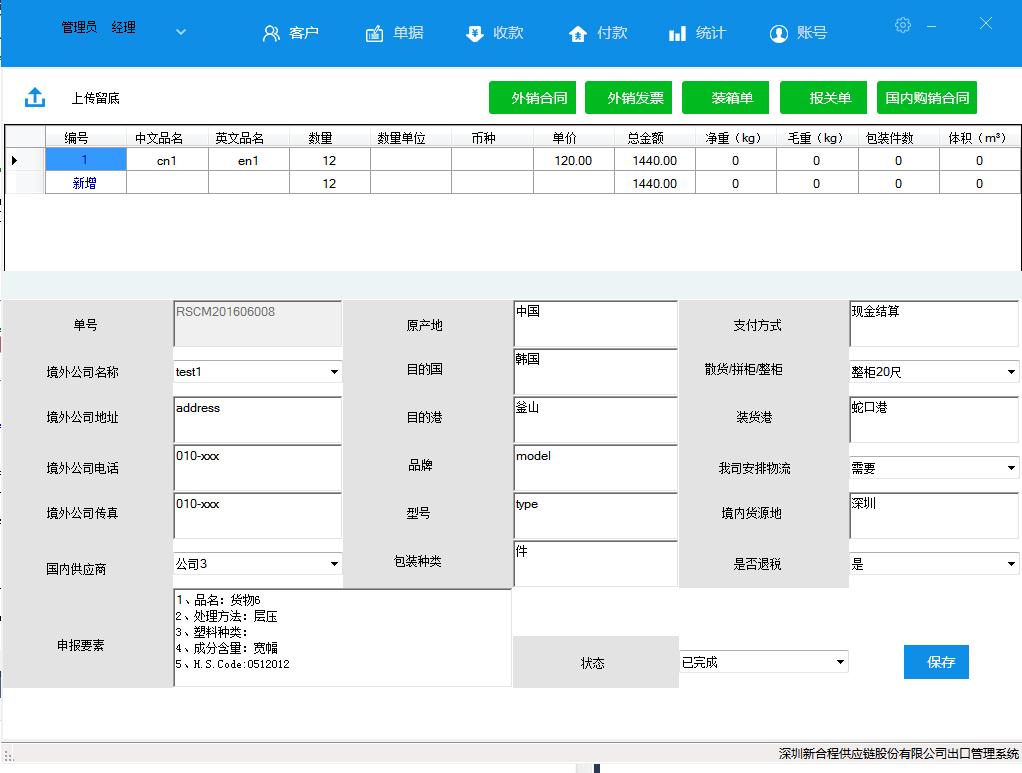Image resolution: width=1022 pixels, height=773 pixels.
Task: Click the row selector arrow for row 1
Action: pyautogui.click(x=15, y=160)
